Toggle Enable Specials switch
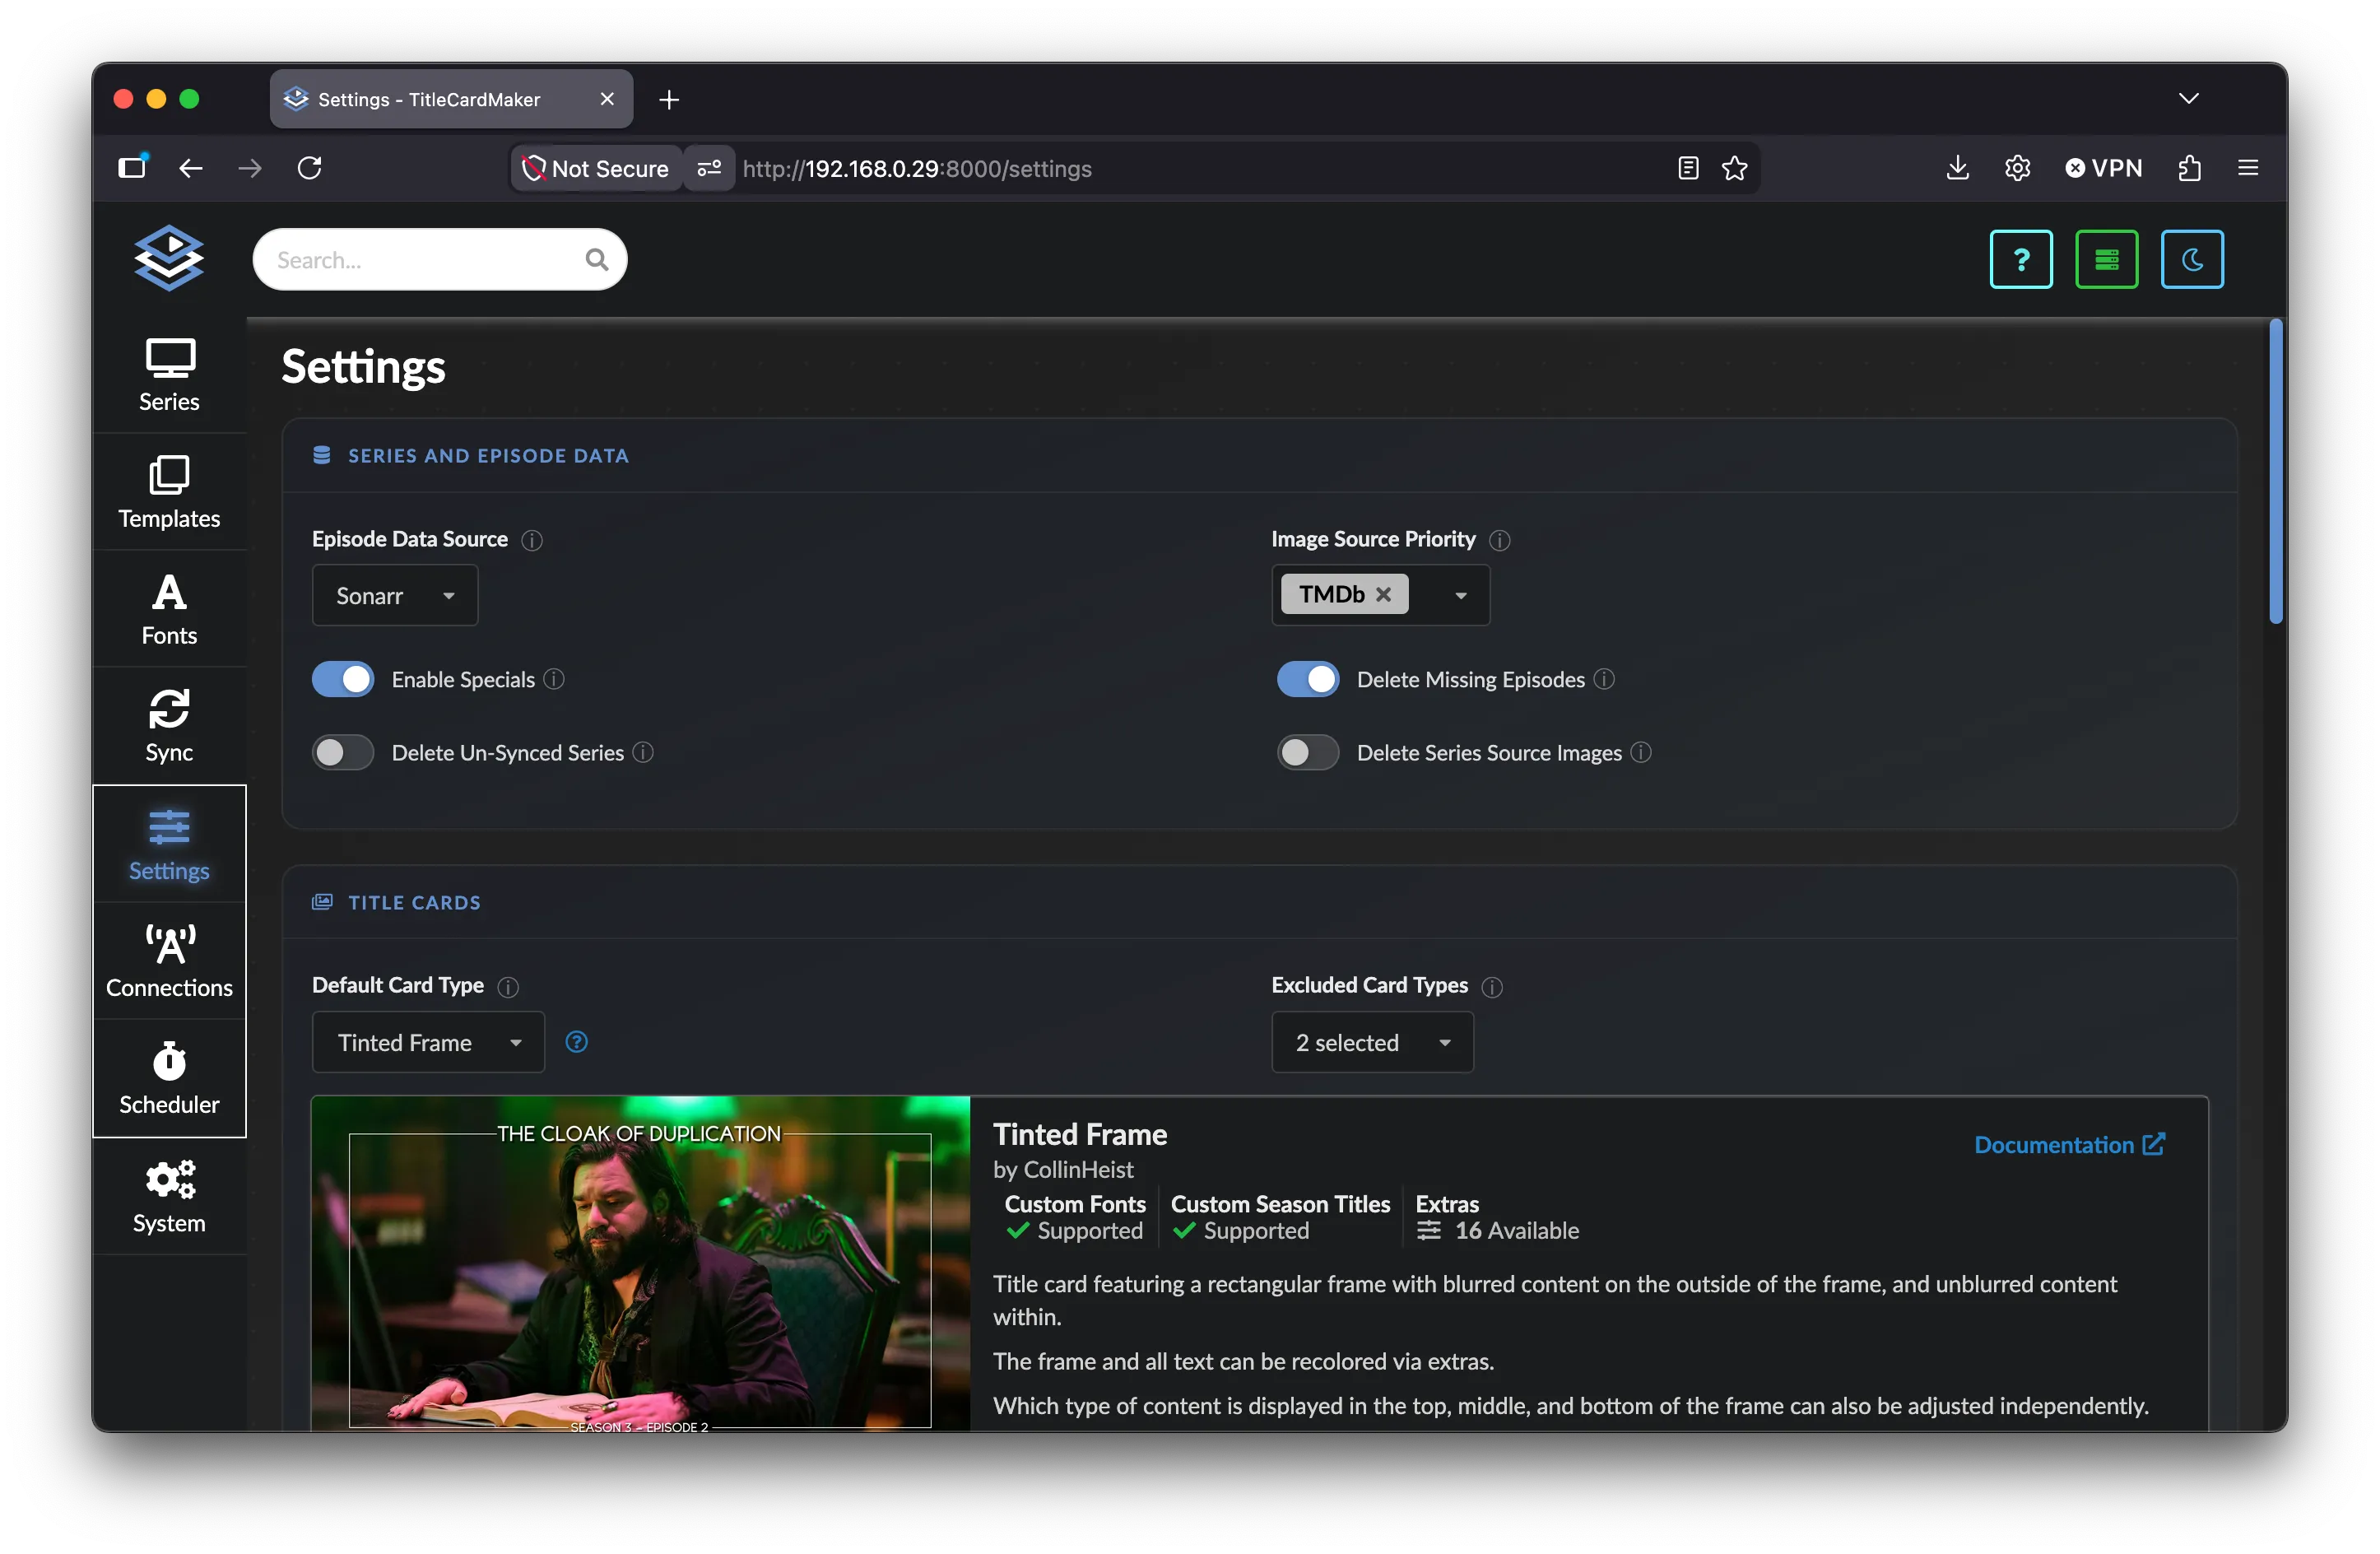Viewport: 2380px width, 1554px height. [343, 680]
